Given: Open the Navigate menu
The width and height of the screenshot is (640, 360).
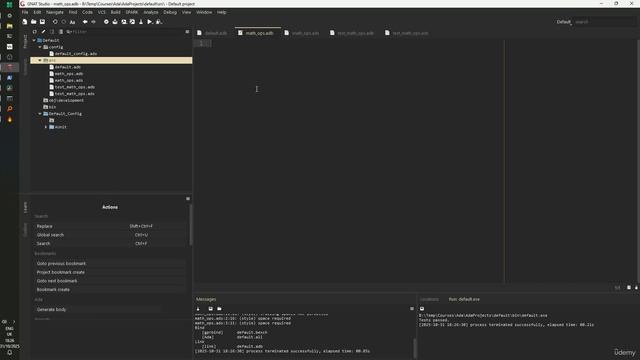Looking at the screenshot, I should click(x=55, y=12).
